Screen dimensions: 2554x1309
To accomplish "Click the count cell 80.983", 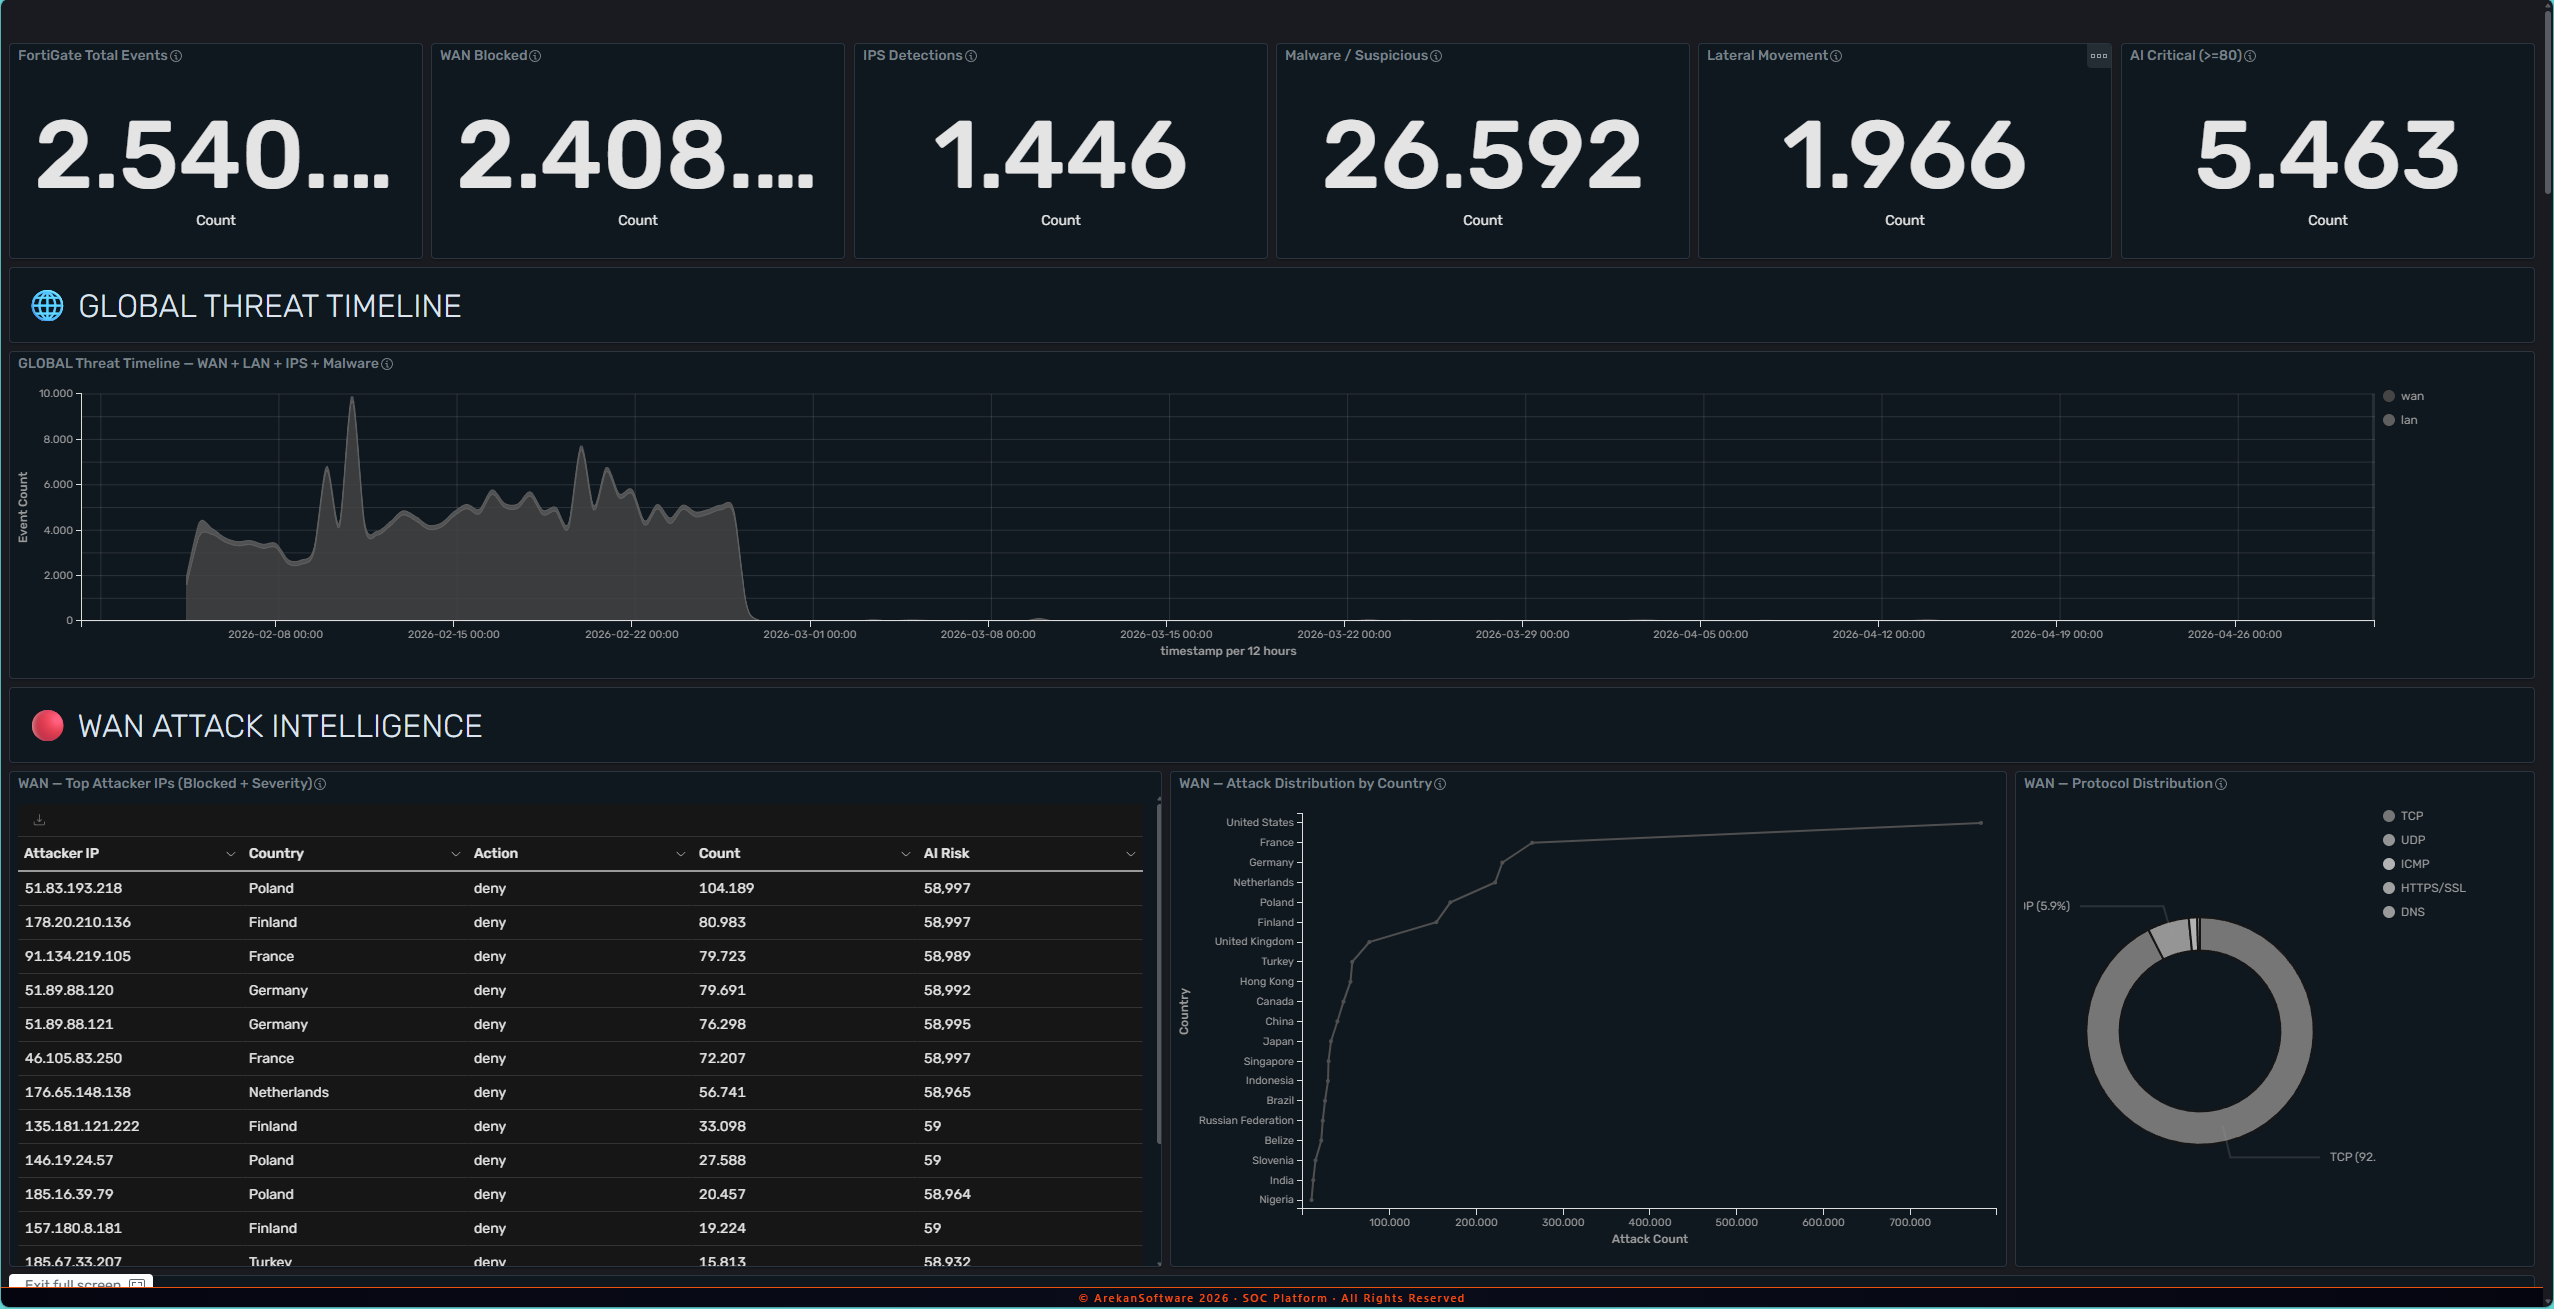I will [x=722, y=922].
